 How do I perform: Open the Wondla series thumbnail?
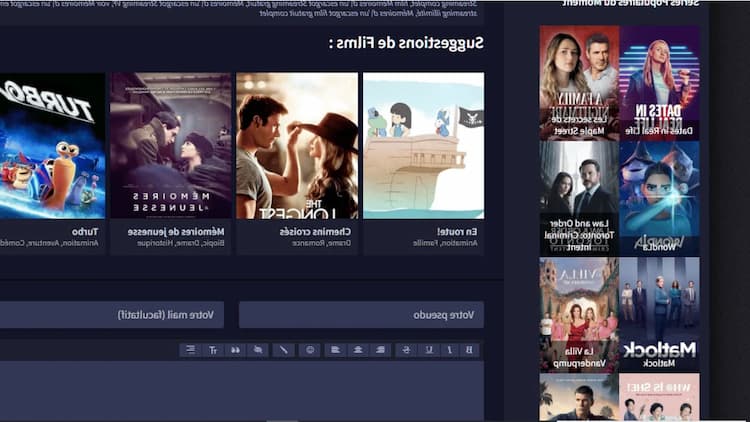click(660, 199)
